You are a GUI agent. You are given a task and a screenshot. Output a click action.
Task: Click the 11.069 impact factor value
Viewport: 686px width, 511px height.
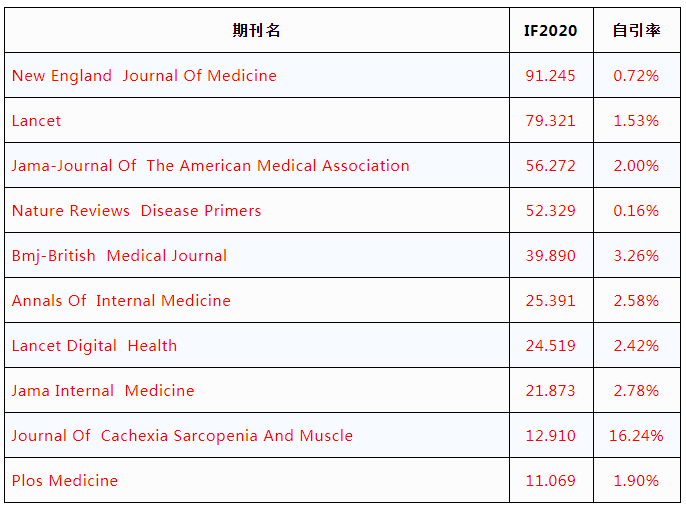[x=550, y=481]
